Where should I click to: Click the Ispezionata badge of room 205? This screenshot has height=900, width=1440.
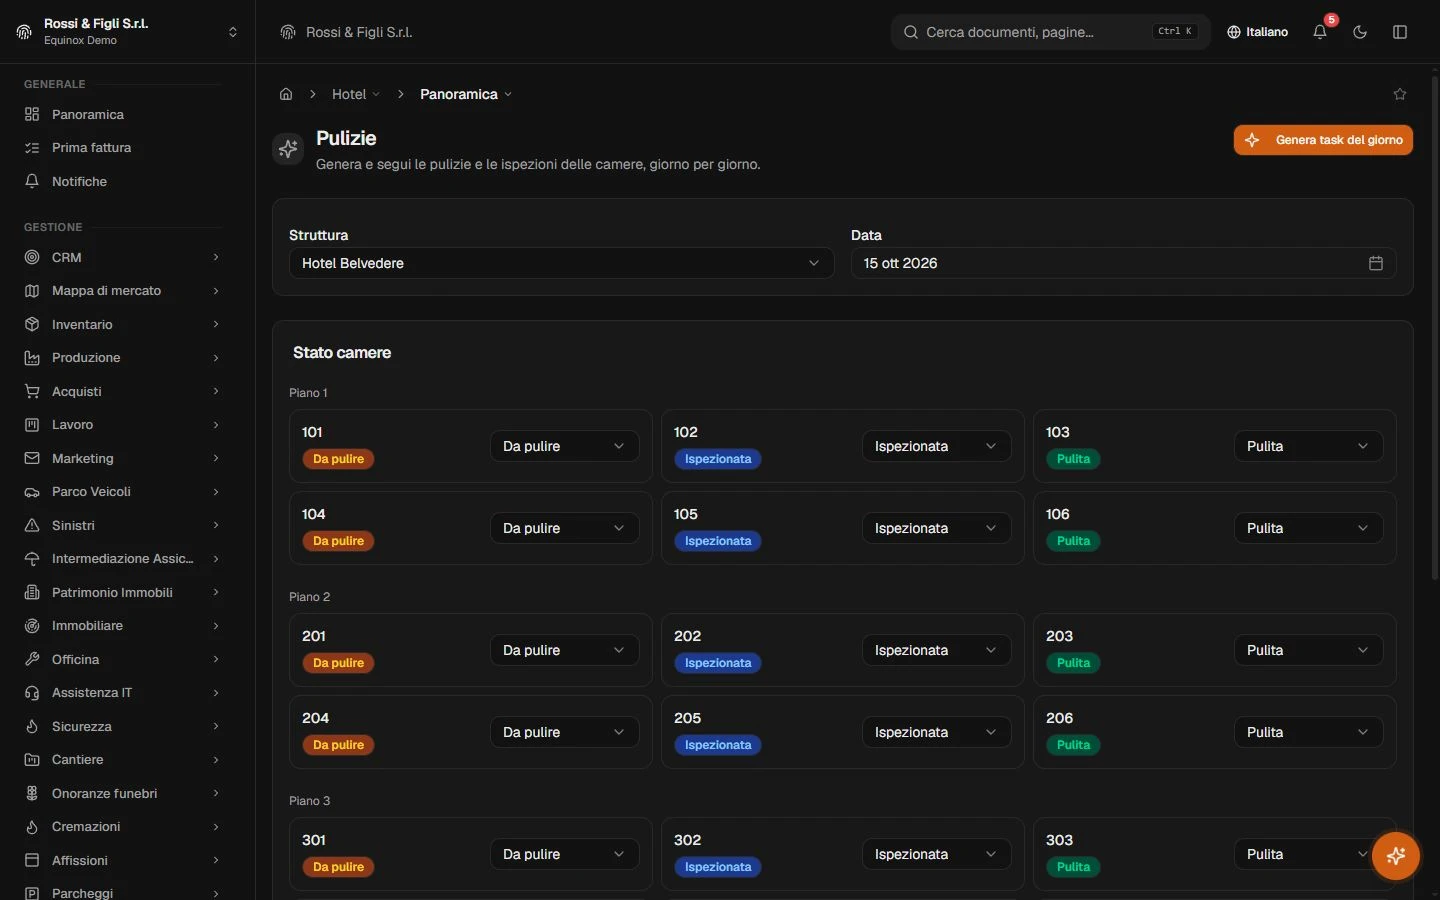[x=717, y=745]
